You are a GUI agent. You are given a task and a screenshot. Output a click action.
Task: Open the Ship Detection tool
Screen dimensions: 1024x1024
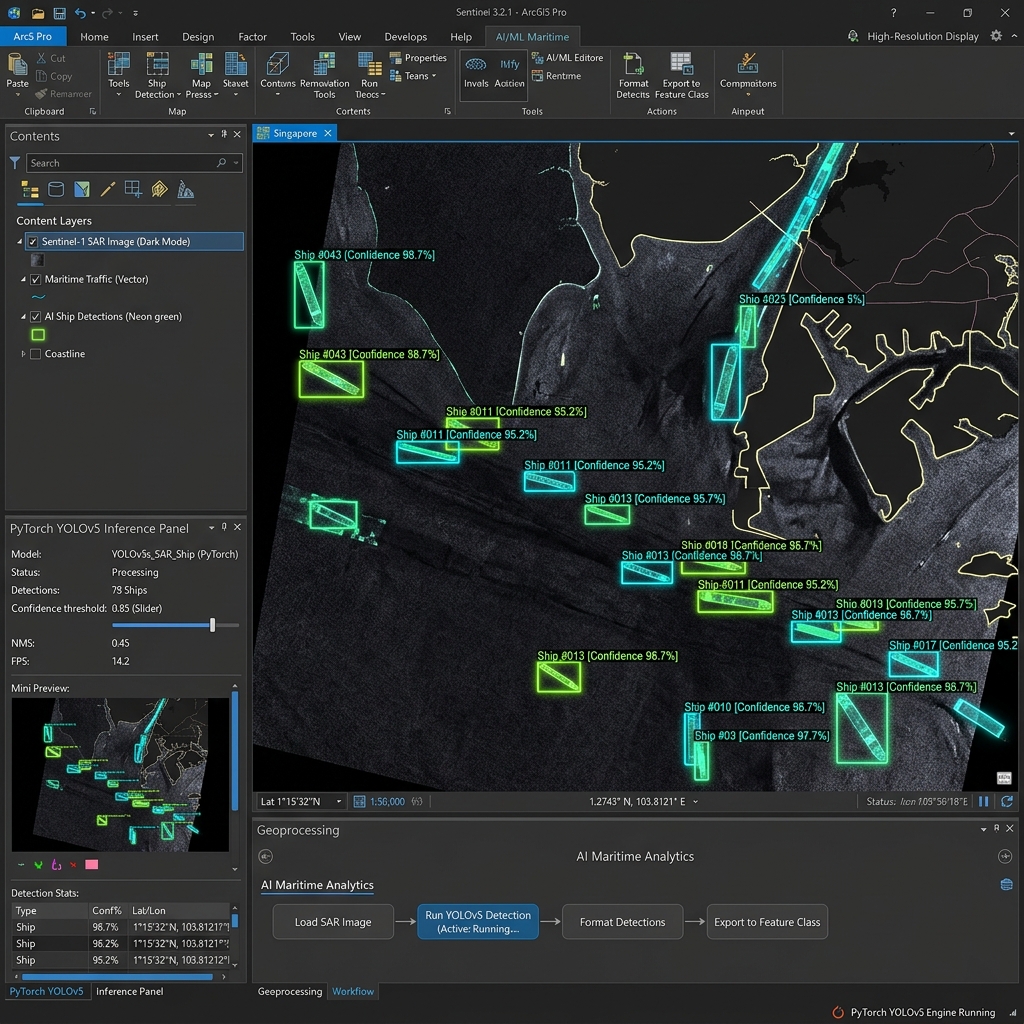click(157, 75)
